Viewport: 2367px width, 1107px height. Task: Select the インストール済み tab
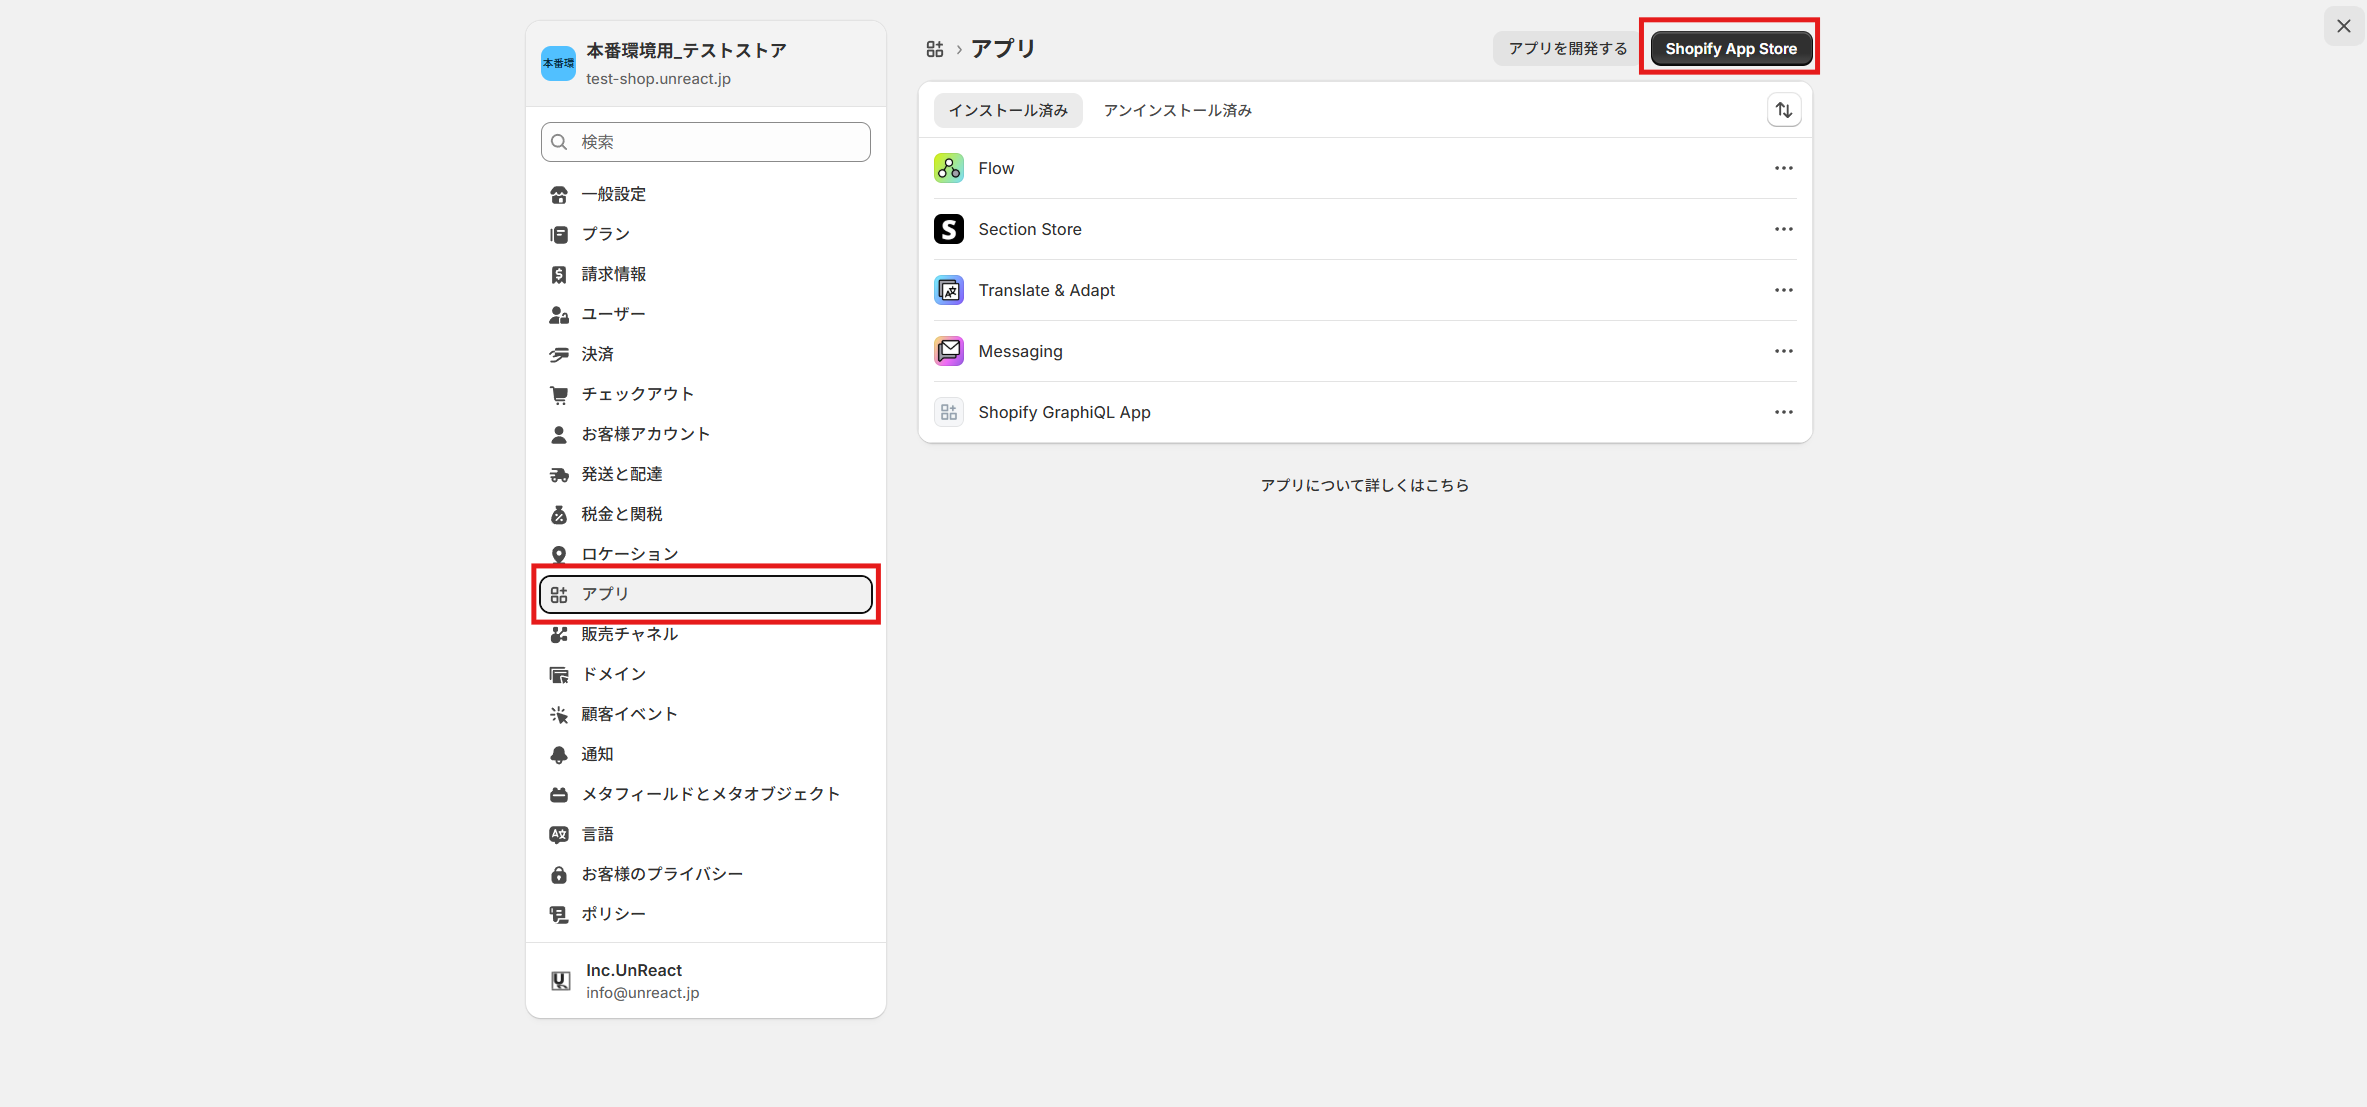pyautogui.click(x=1007, y=110)
